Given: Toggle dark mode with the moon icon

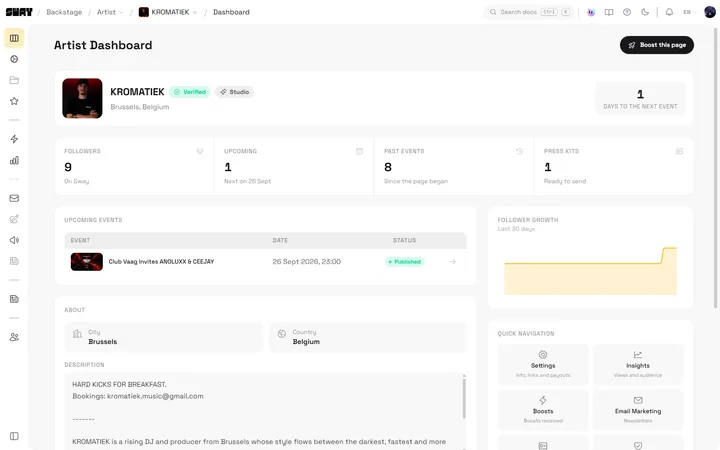Looking at the screenshot, I should pos(645,12).
